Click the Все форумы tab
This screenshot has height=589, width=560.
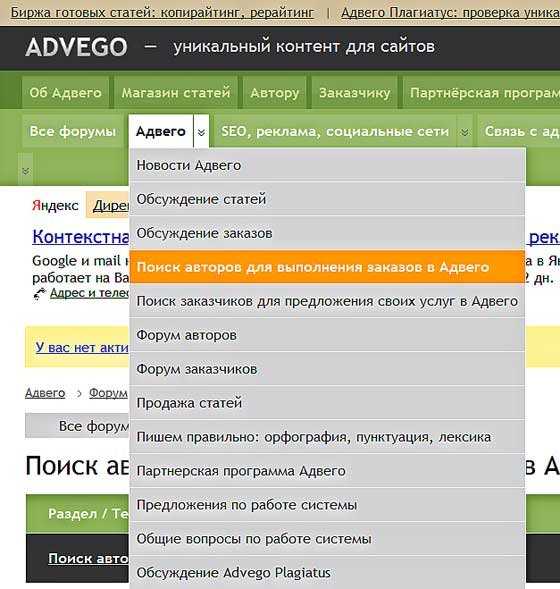[x=73, y=131]
